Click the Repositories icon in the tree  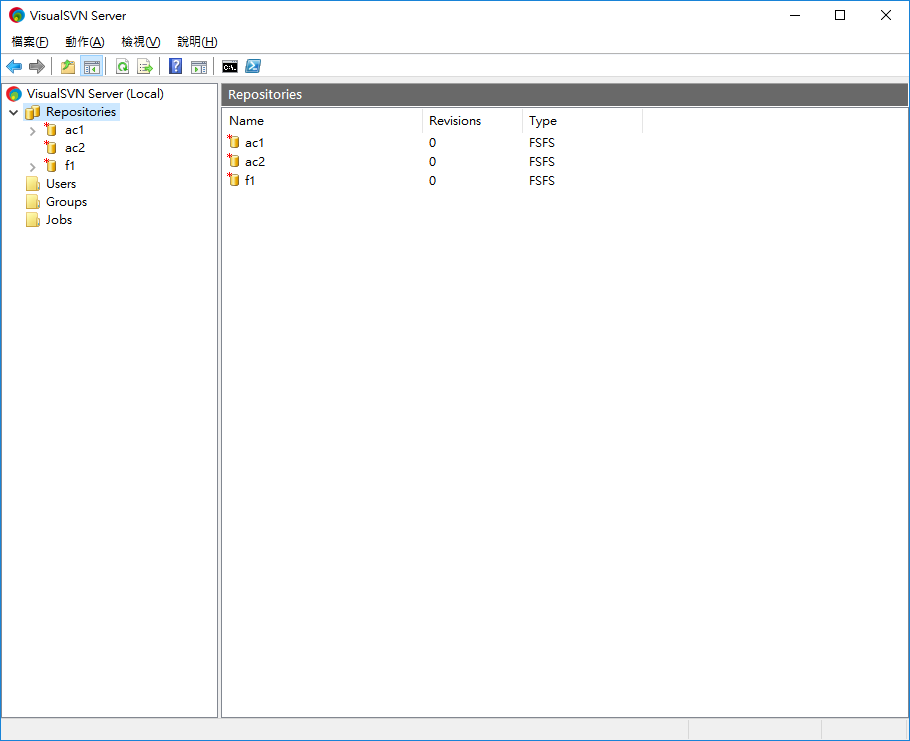tap(33, 112)
